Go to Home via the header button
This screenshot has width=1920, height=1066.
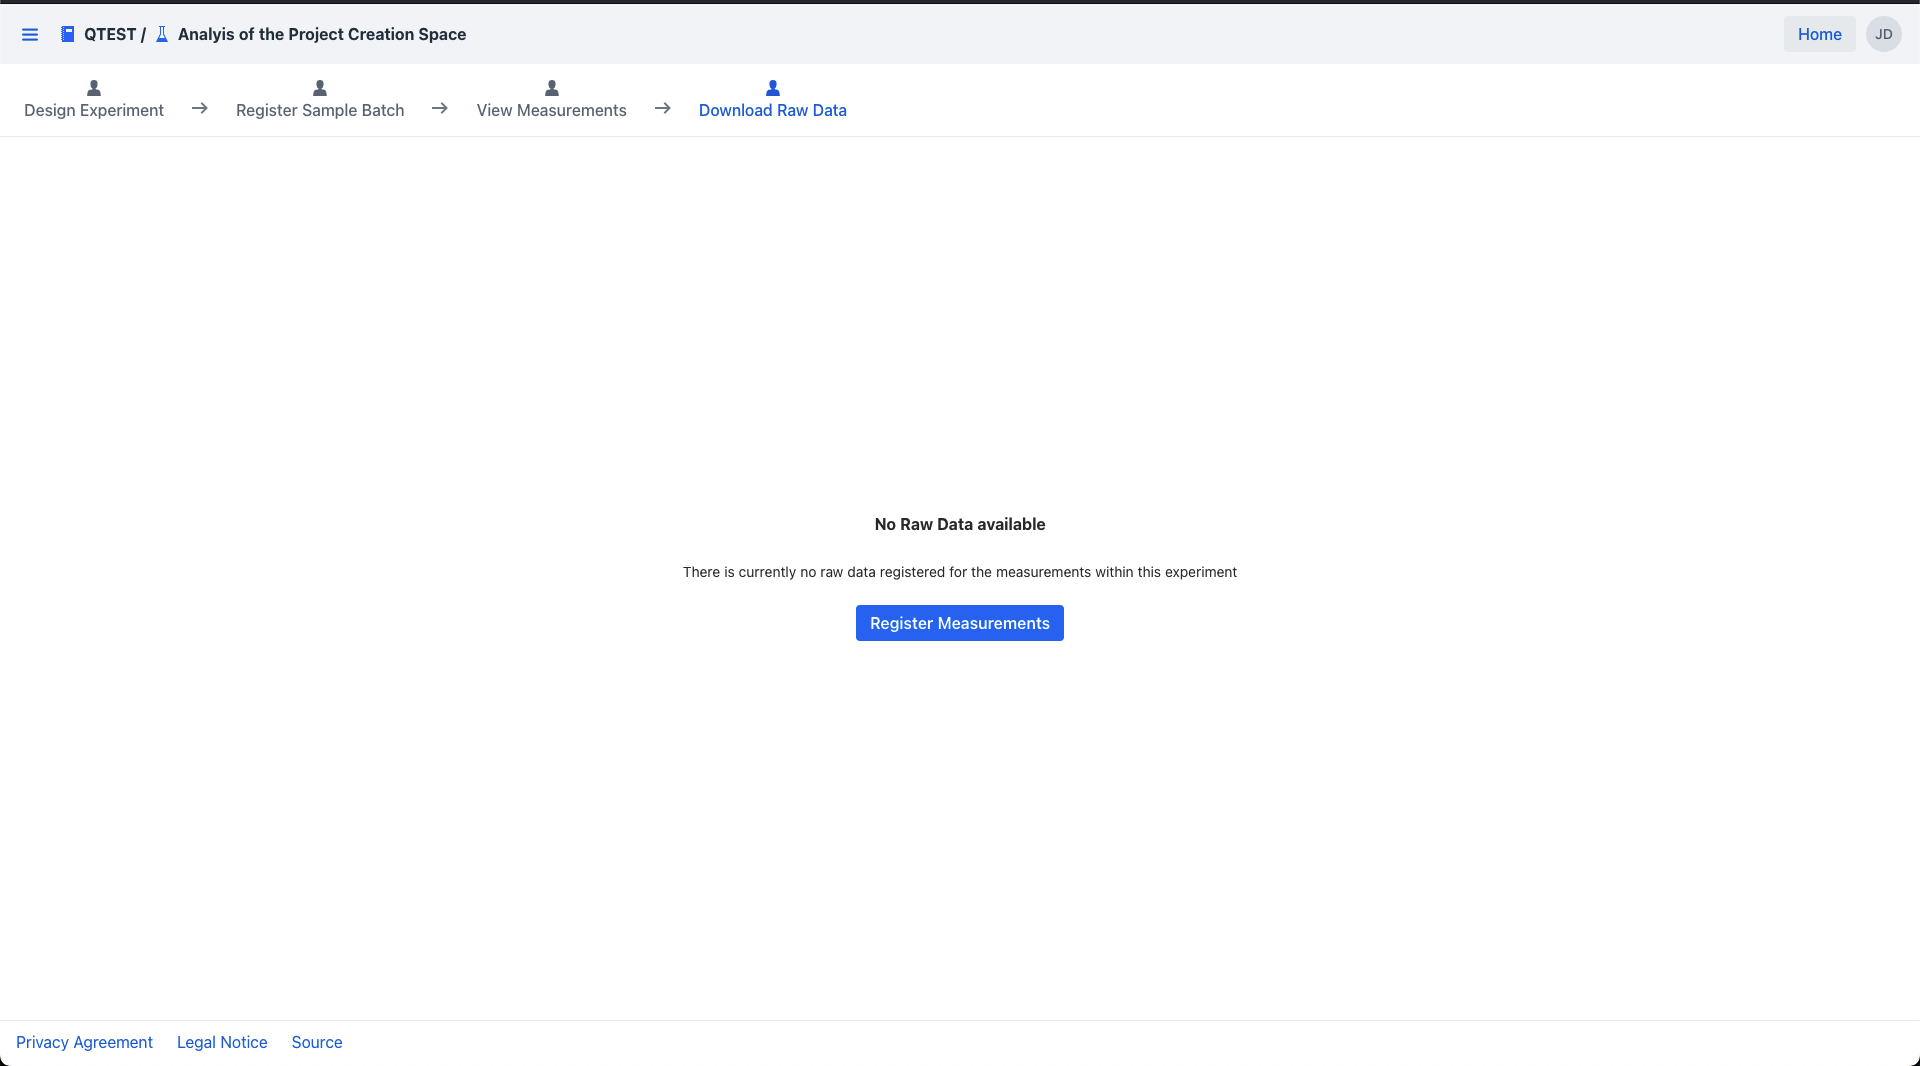coord(1819,35)
